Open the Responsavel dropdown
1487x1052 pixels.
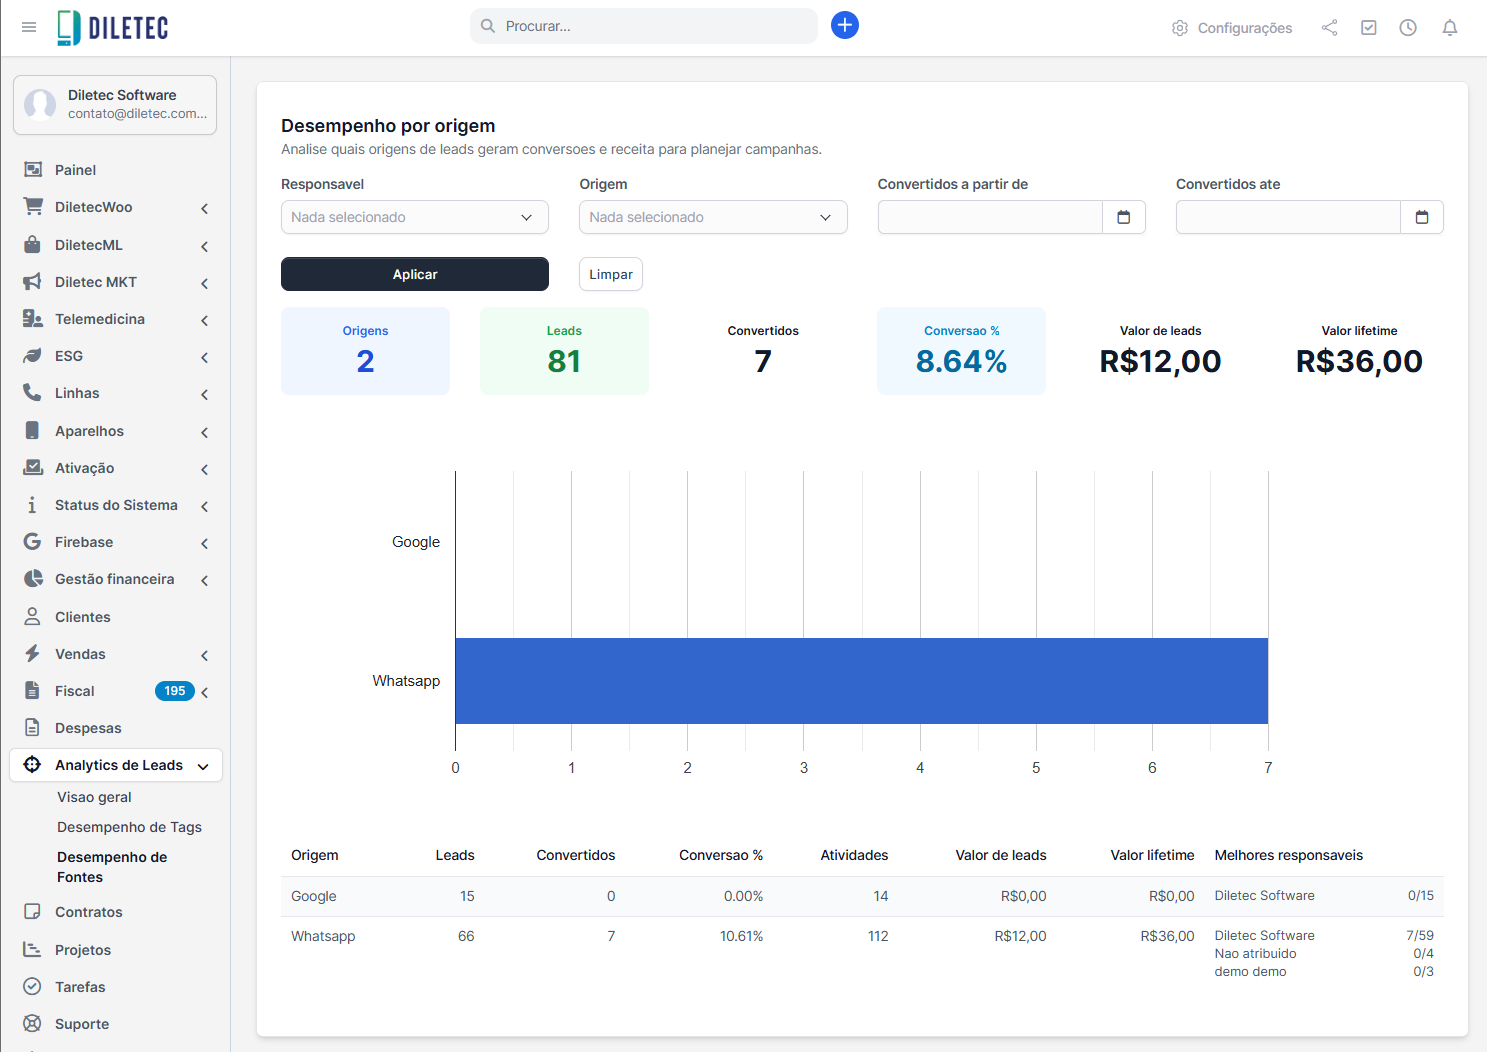click(414, 217)
